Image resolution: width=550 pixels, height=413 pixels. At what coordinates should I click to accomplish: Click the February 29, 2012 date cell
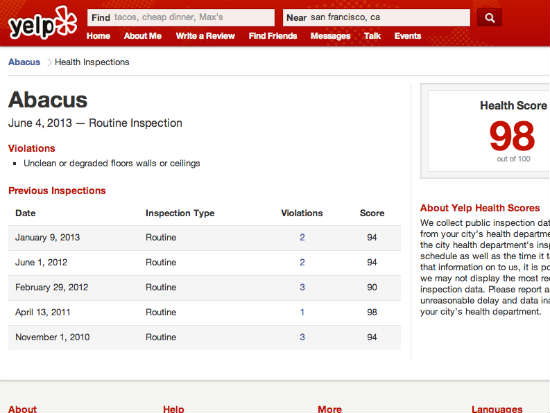(52, 287)
